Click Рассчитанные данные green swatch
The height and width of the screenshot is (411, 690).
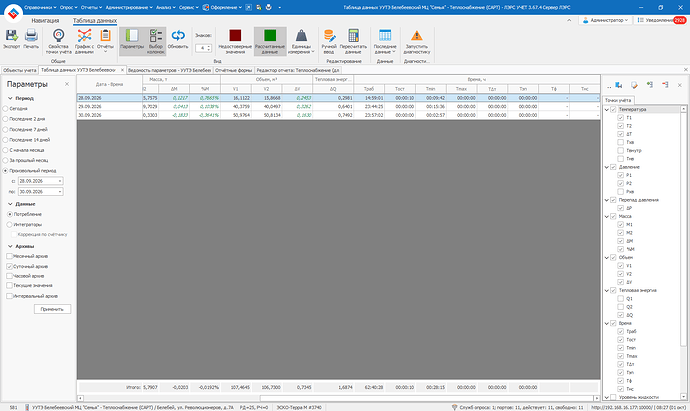[x=270, y=35]
